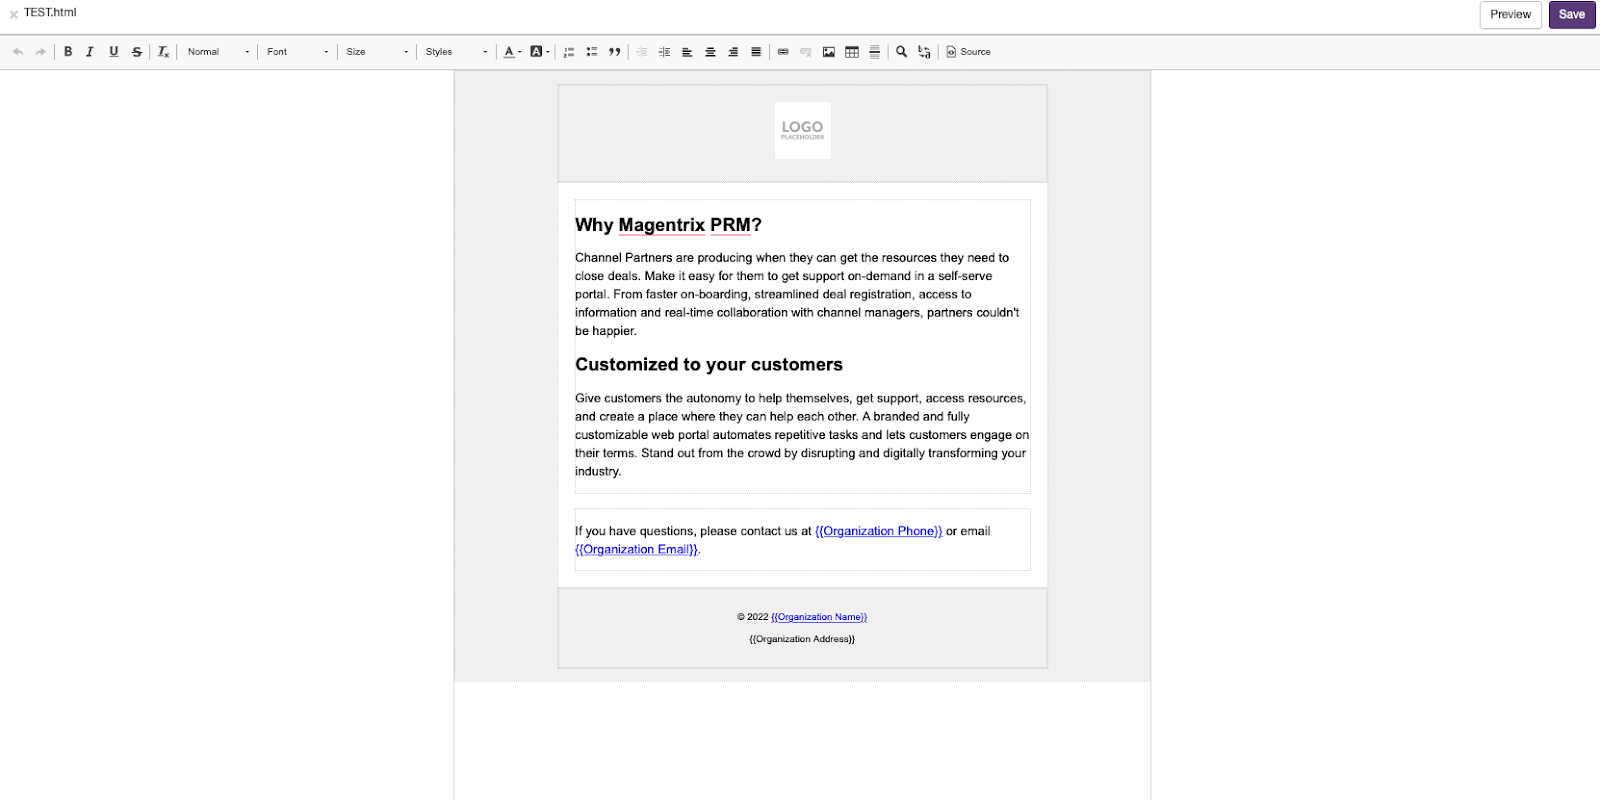
Task: Click the Redo arrow icon
Action: pos(41,52)
